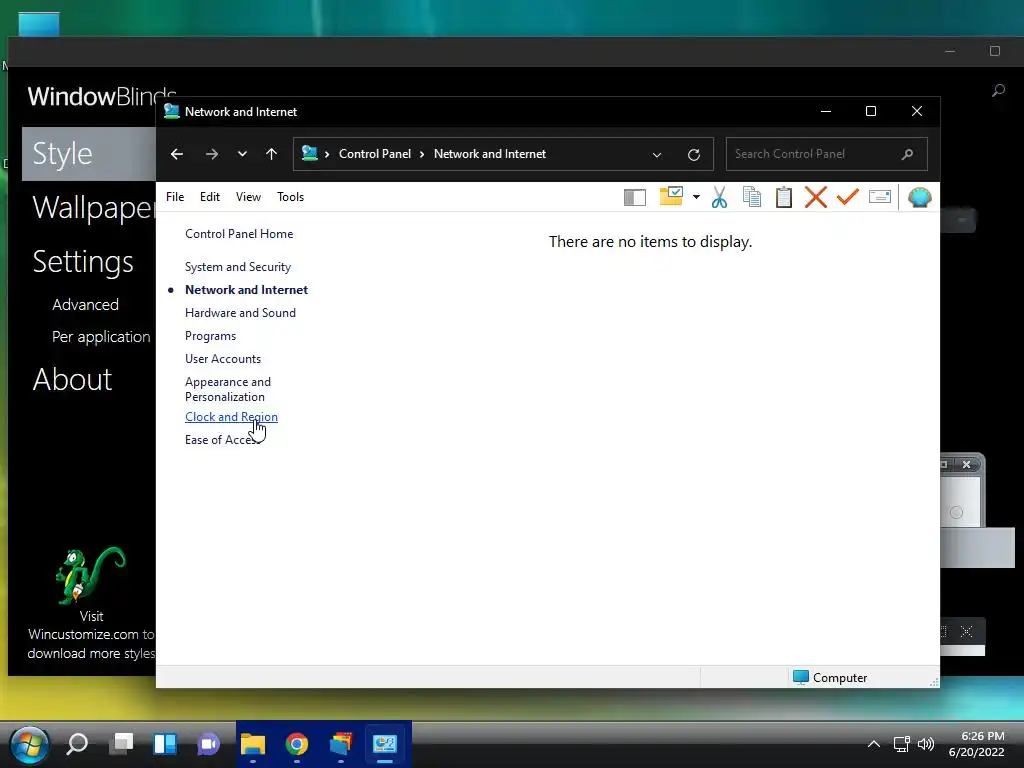This screenshot has width=1024, height=768.
Task: Launch Chat from the taskbar
Action: [x=209, y=744]
